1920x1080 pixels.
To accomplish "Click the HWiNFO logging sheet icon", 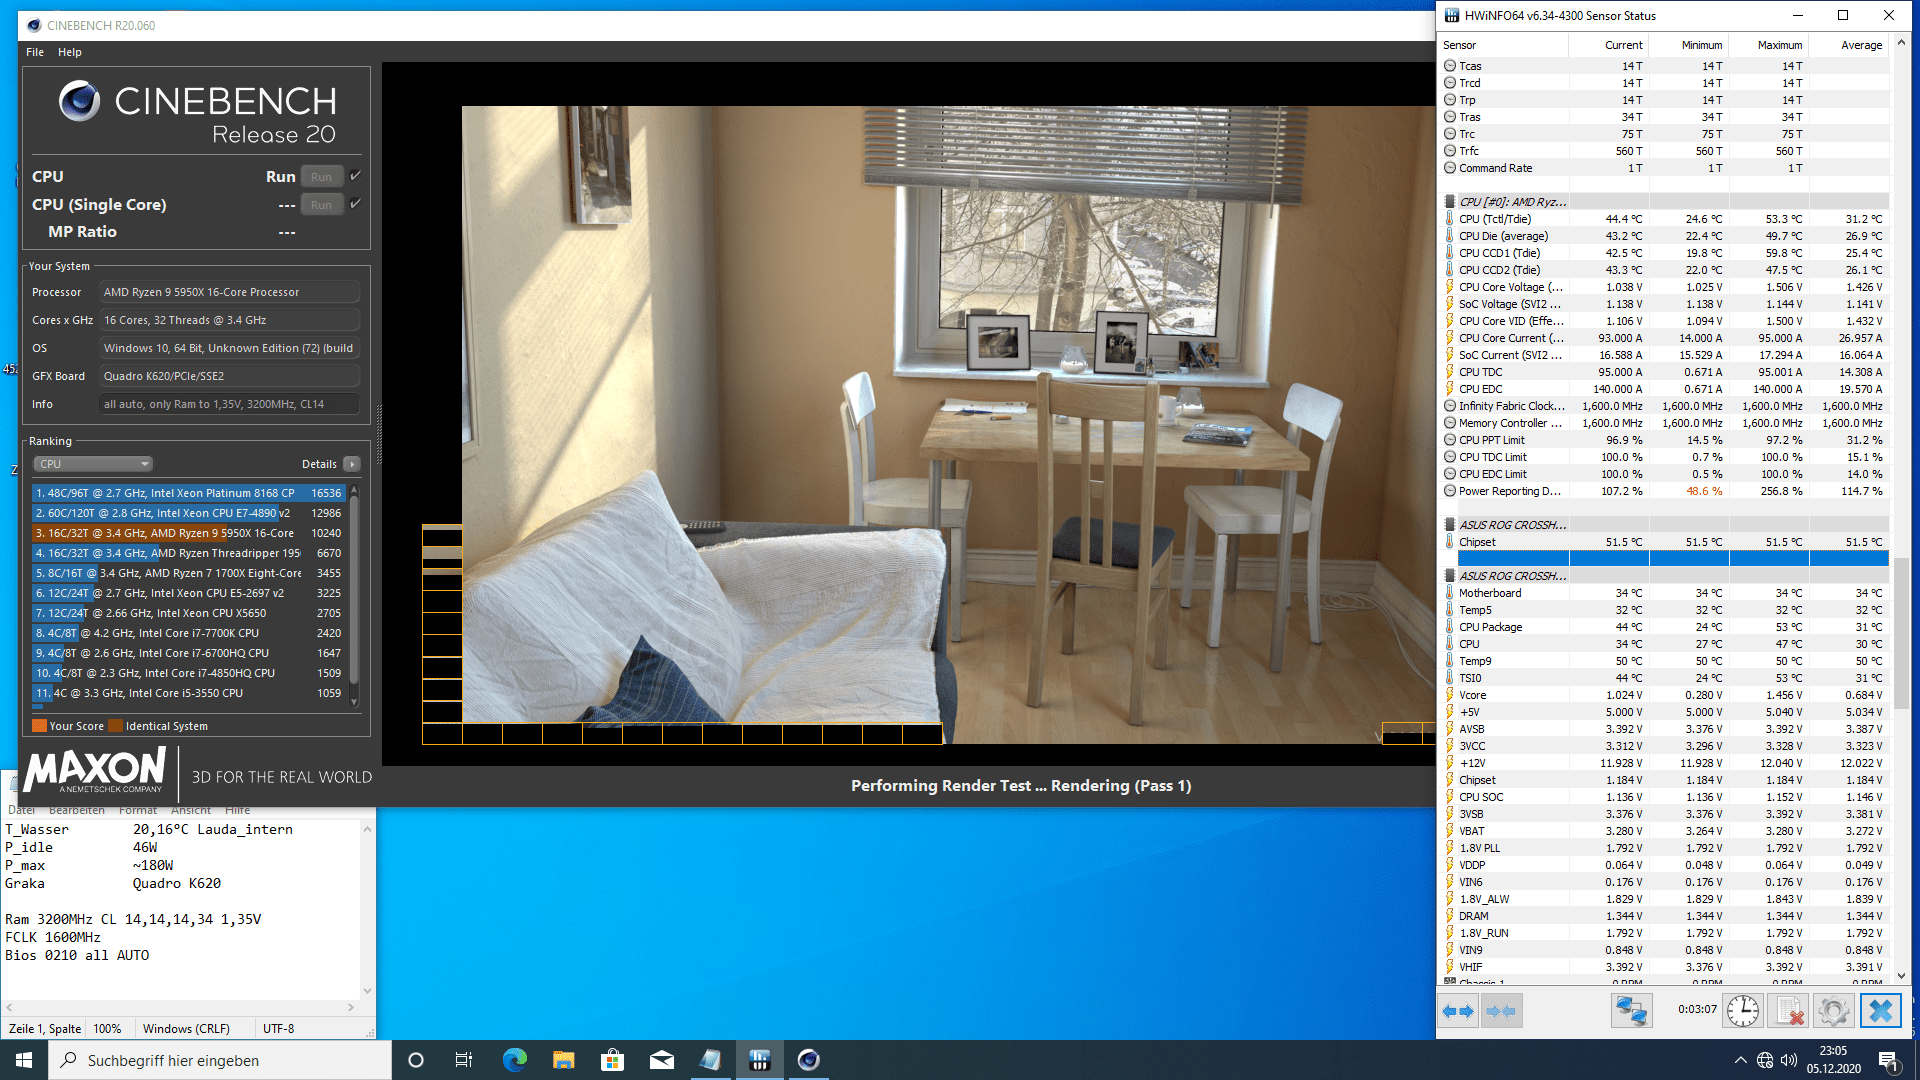I will tap(1788, 1011).
